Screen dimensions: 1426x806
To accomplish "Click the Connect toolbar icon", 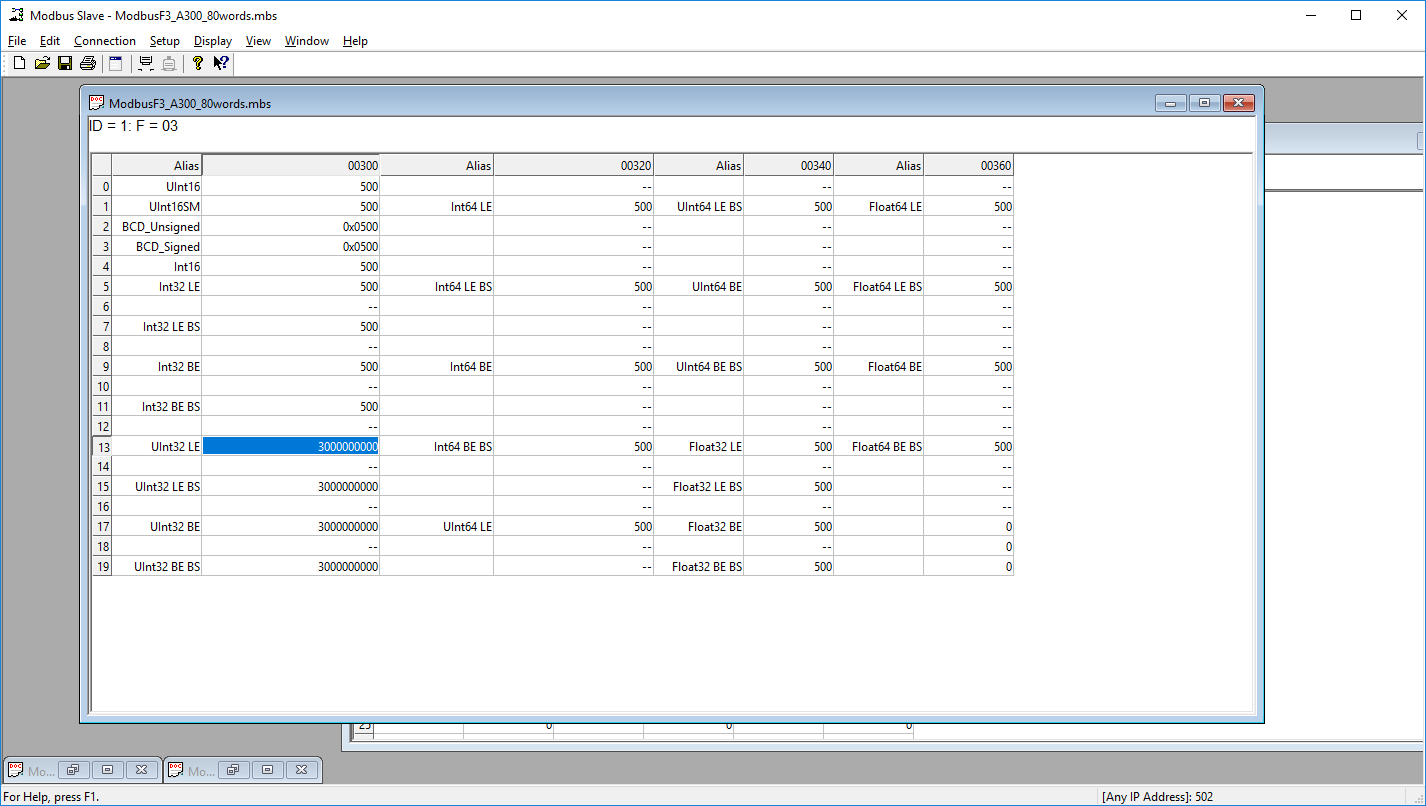I will [146, 64].
